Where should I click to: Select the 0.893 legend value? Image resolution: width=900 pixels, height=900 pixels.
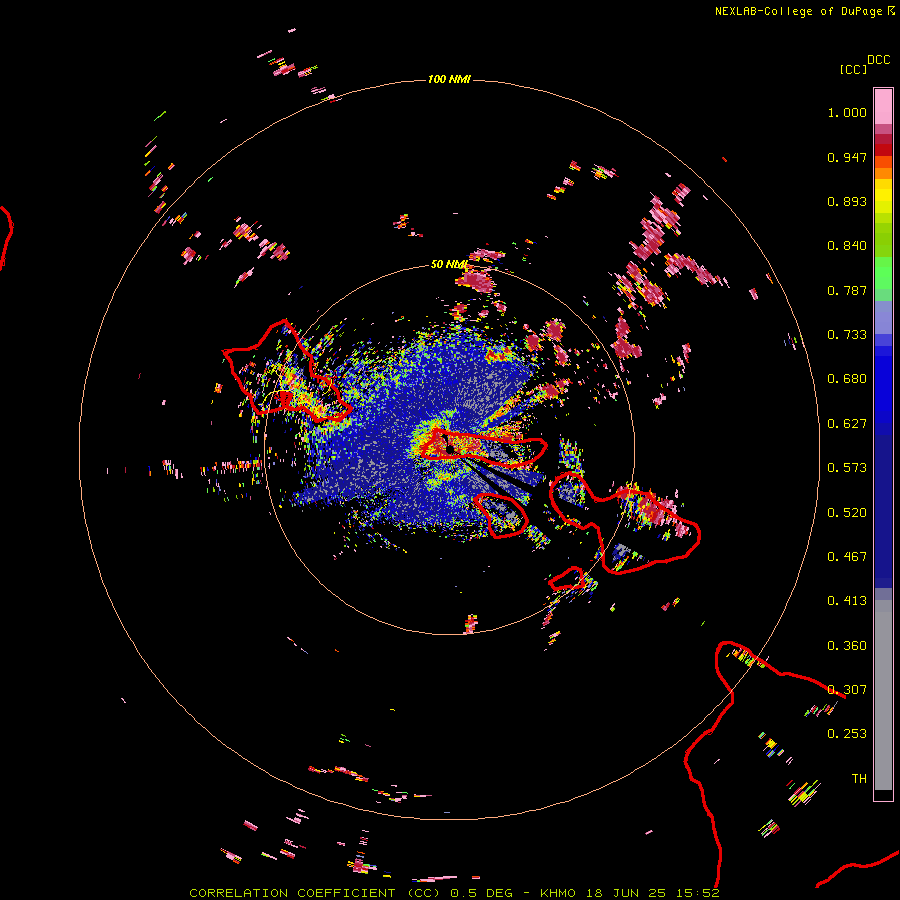(x=847, y=201)
